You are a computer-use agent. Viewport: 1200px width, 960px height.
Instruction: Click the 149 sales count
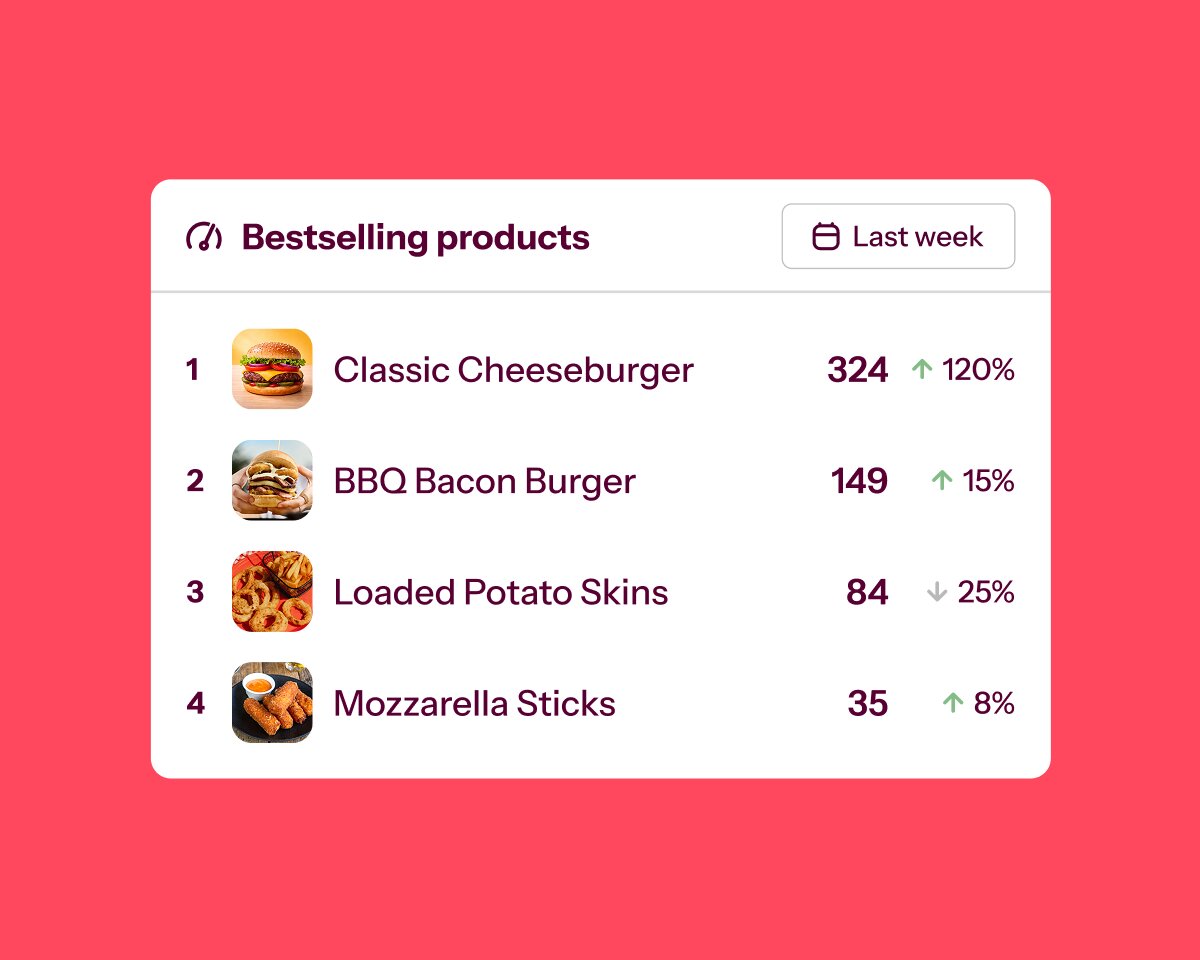859,482
